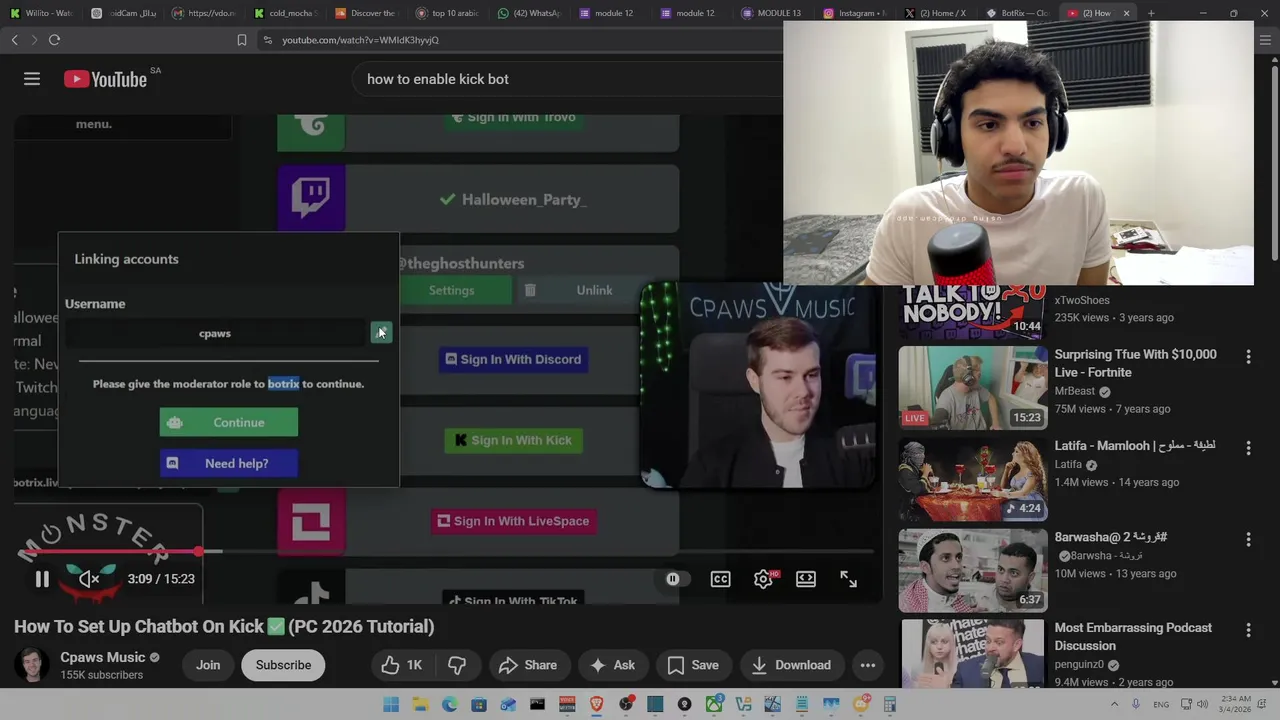Launch Microsoft Edge from the taskbar
This screenshot has height=720, width=1280.
(449, 704)
